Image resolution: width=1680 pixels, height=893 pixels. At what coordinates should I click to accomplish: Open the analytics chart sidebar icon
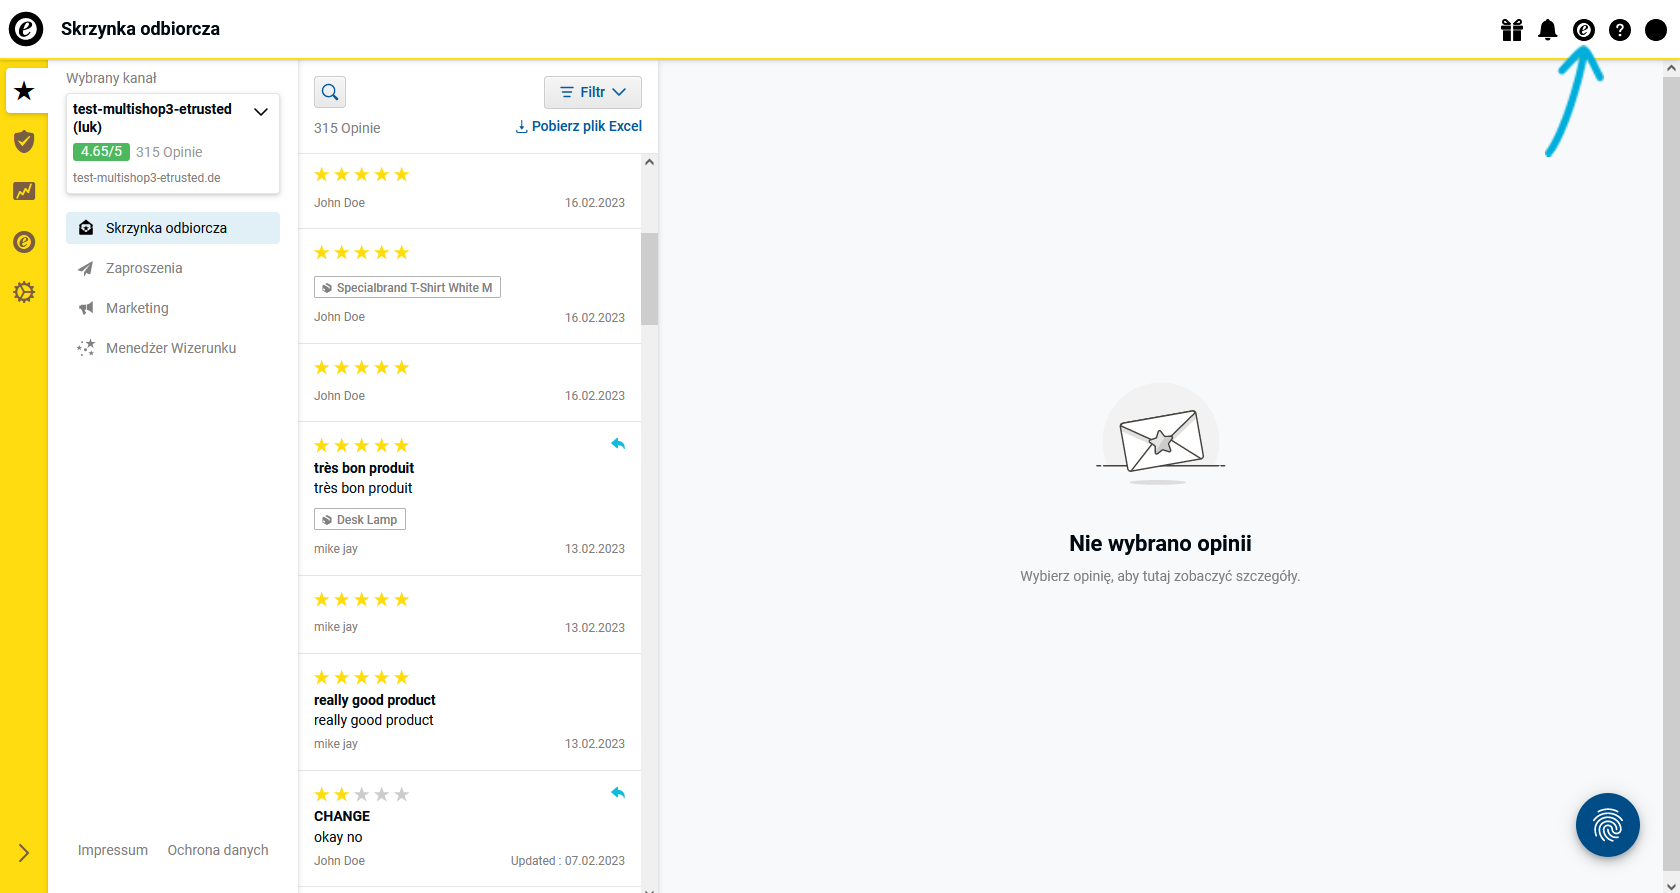[24, 191]
